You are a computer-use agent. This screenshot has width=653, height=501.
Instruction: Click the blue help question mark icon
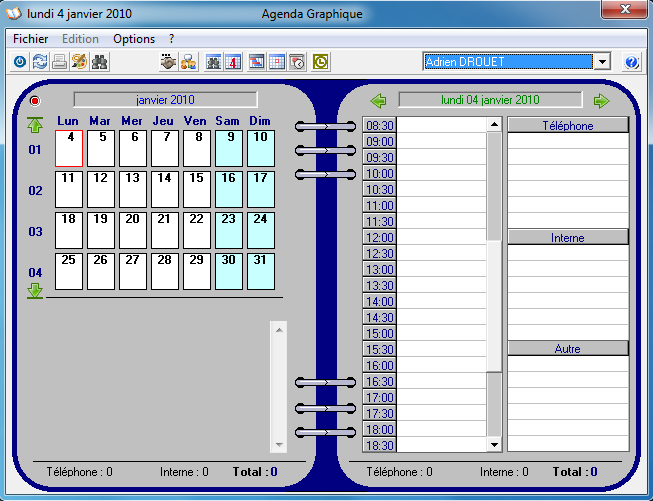coord(631,62)
